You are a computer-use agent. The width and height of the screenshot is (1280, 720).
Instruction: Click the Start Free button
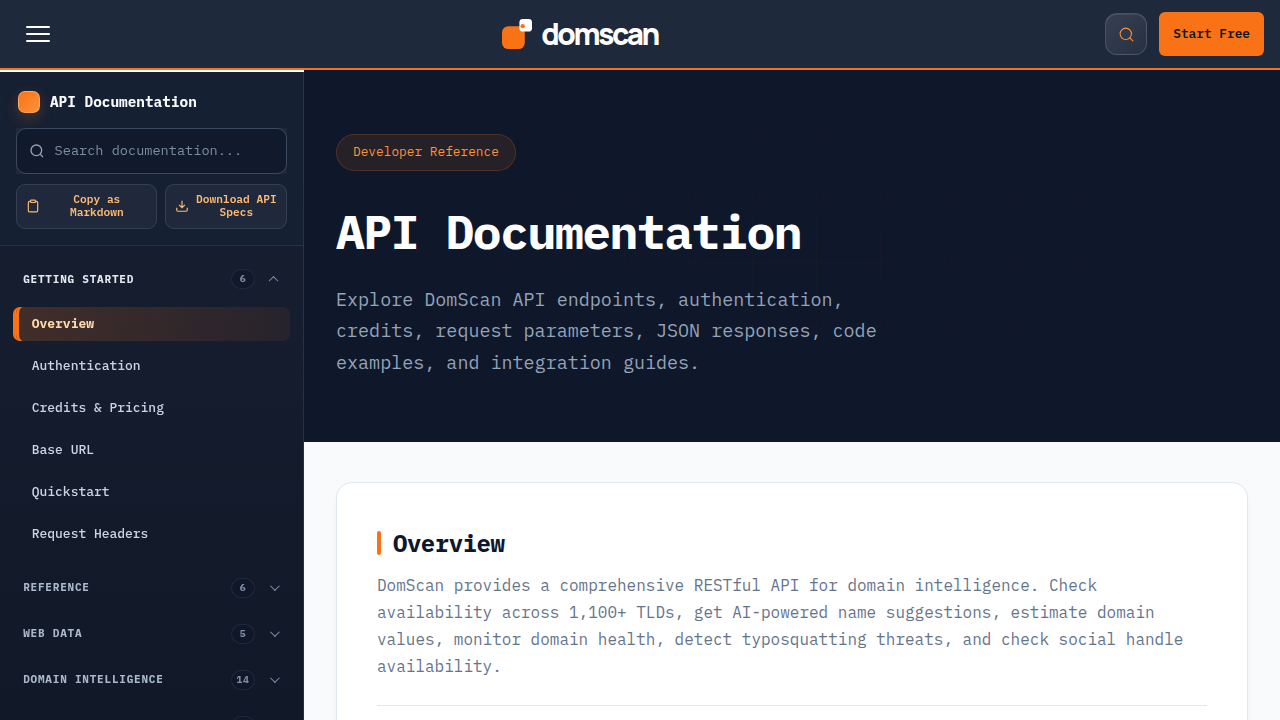click(1211, 34)
